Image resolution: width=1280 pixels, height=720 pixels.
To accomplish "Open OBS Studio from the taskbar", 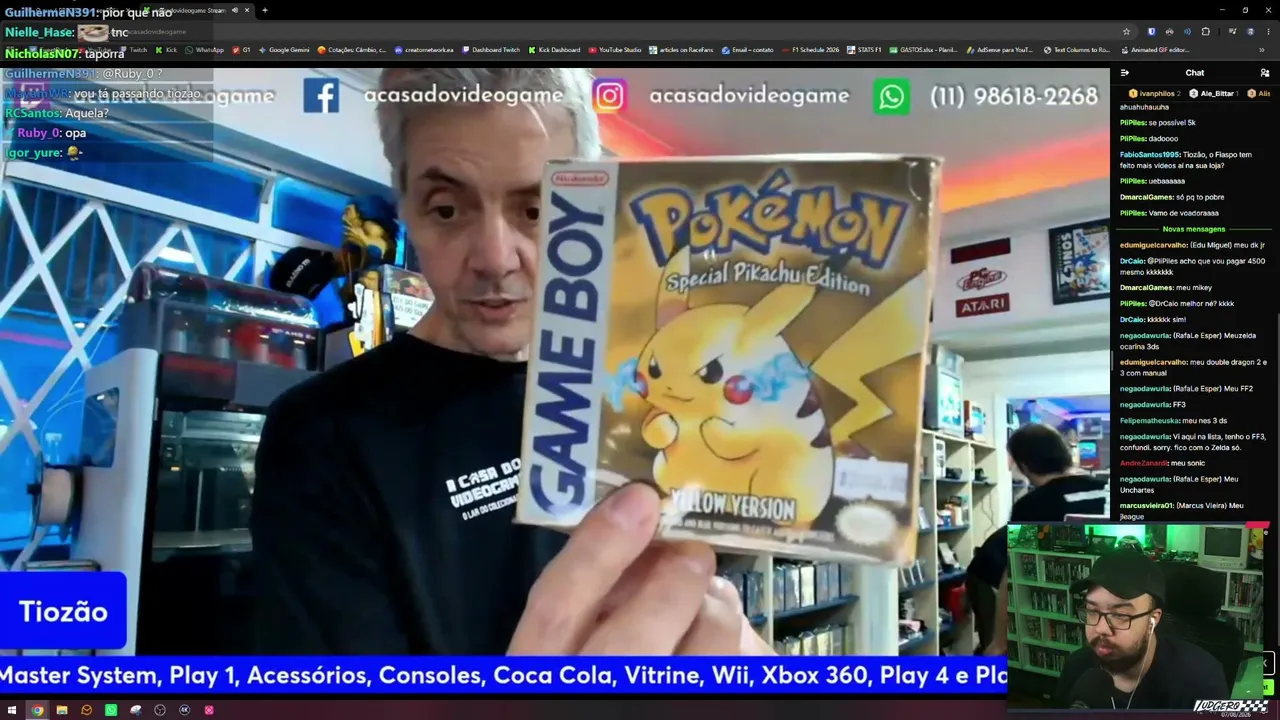I will coord(160,710).
